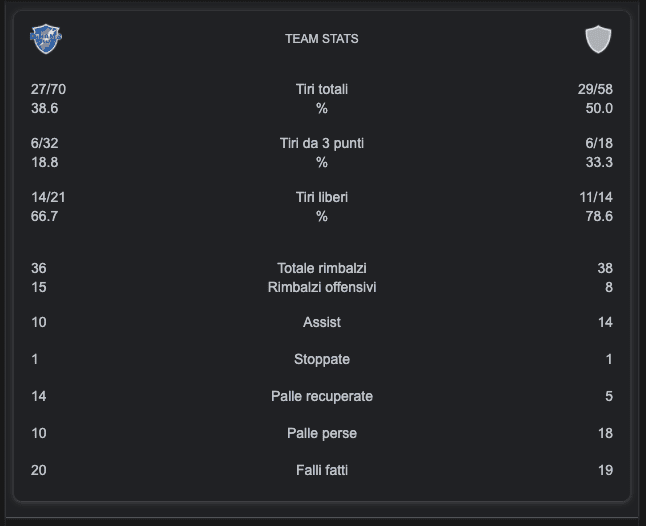Click the away 18 turnovers value
Image resolution: width=646 pixels, height=526 pixels.
click(605, 433)
